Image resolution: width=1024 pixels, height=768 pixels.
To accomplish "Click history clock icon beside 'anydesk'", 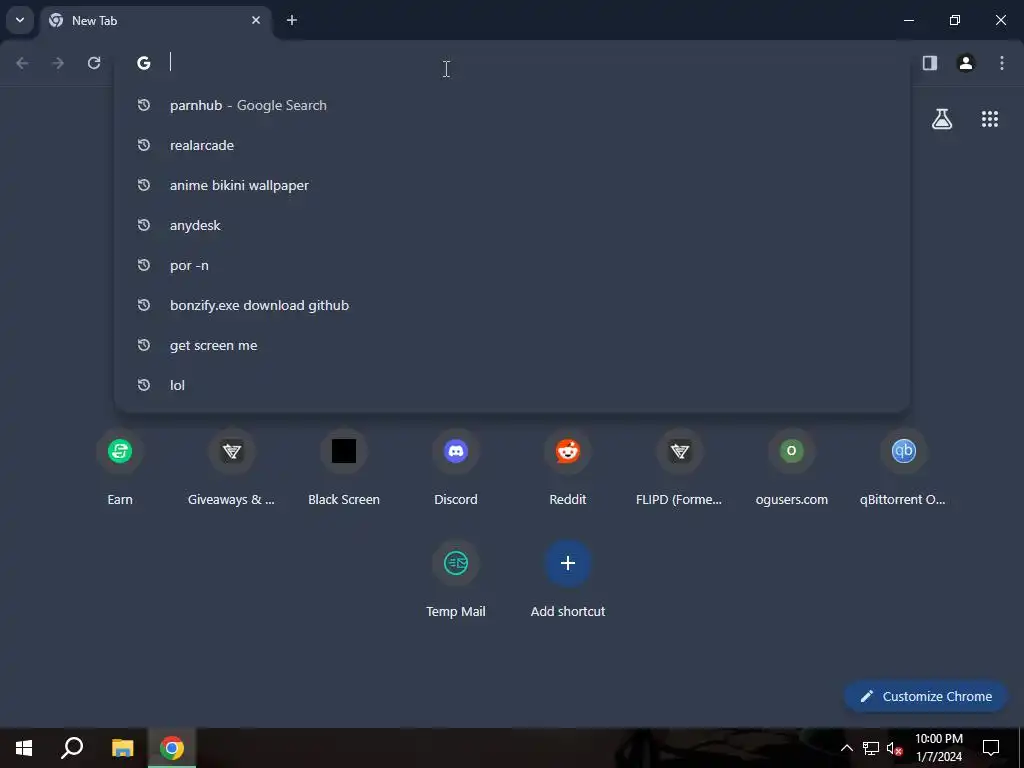I will point(144,225).
